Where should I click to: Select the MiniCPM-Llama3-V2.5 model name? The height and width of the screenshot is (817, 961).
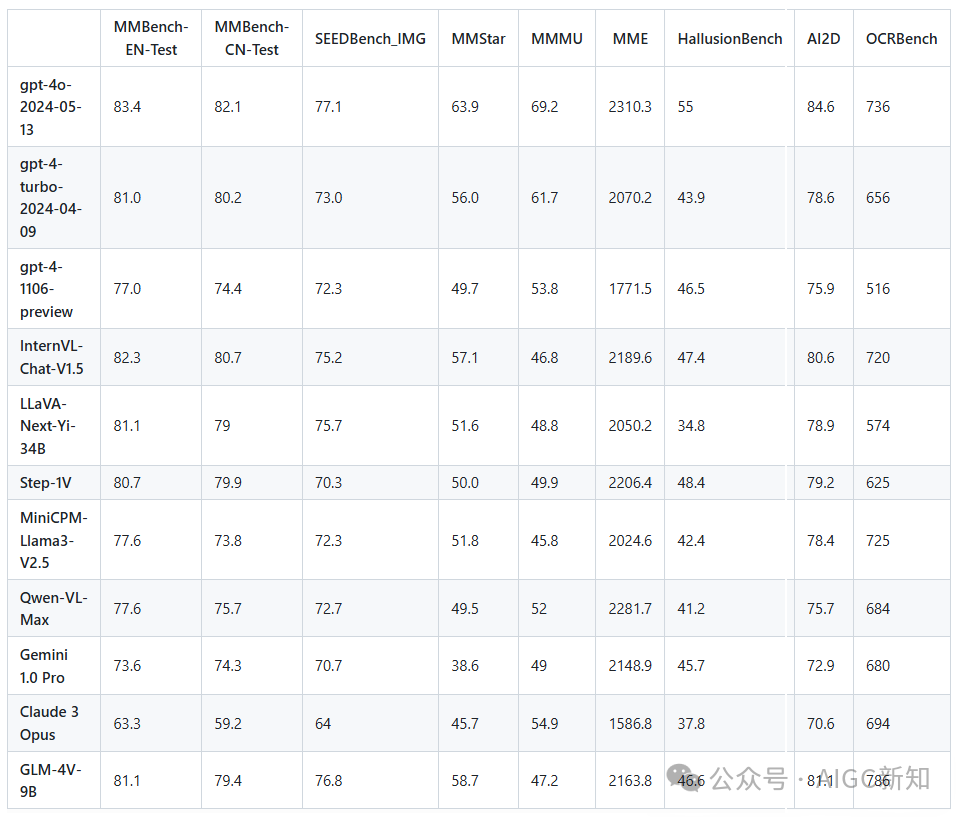click(53, 540)
